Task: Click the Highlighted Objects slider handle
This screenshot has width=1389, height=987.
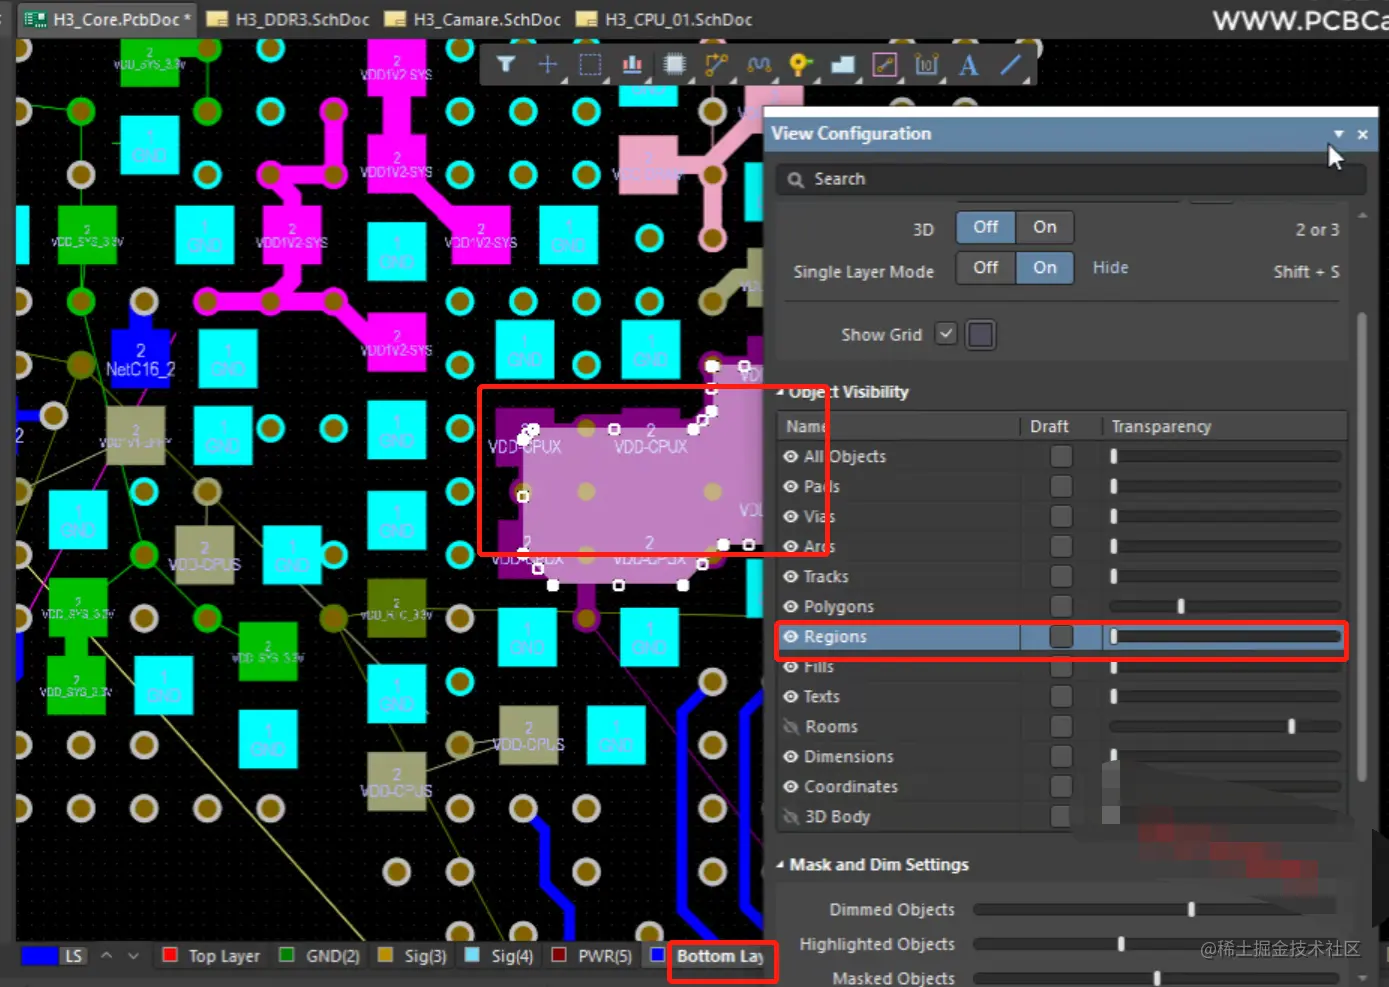Action: tap(1121, 943)
